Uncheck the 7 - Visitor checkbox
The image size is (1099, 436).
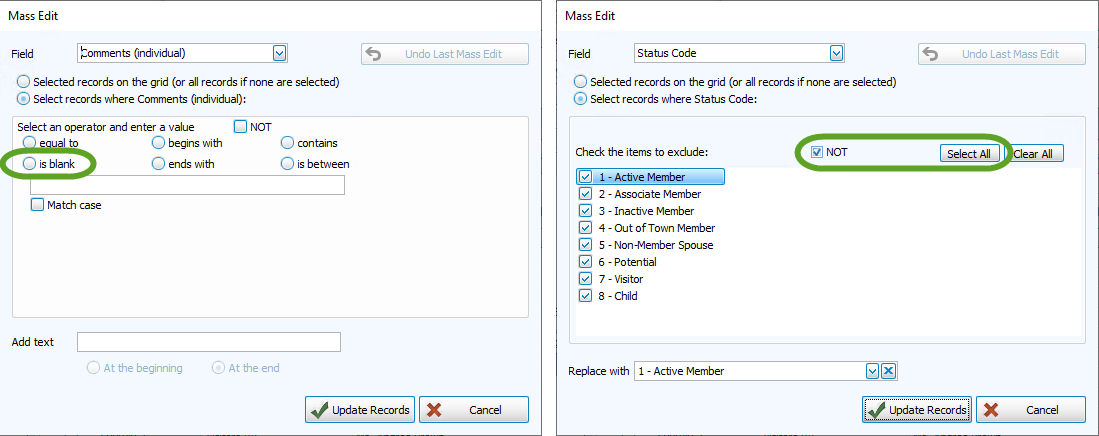coord(586,279)
